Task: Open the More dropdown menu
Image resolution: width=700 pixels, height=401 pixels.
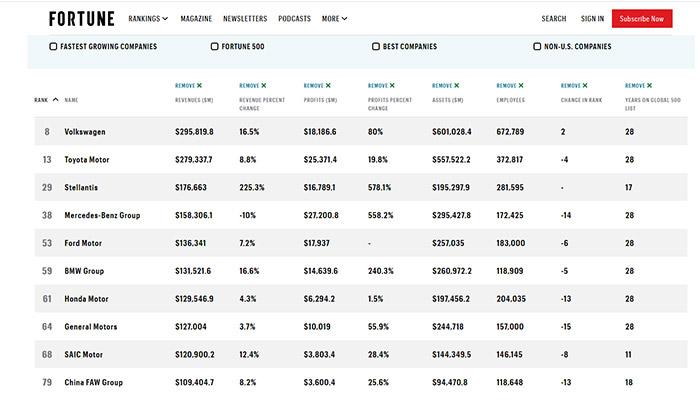Action: click(x=335, y=18)
